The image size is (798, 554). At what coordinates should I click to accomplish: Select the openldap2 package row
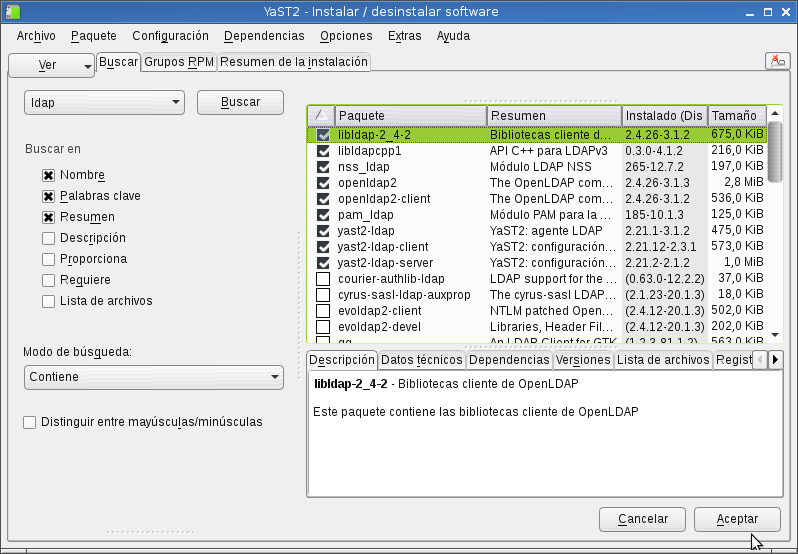tap(536, 183)
